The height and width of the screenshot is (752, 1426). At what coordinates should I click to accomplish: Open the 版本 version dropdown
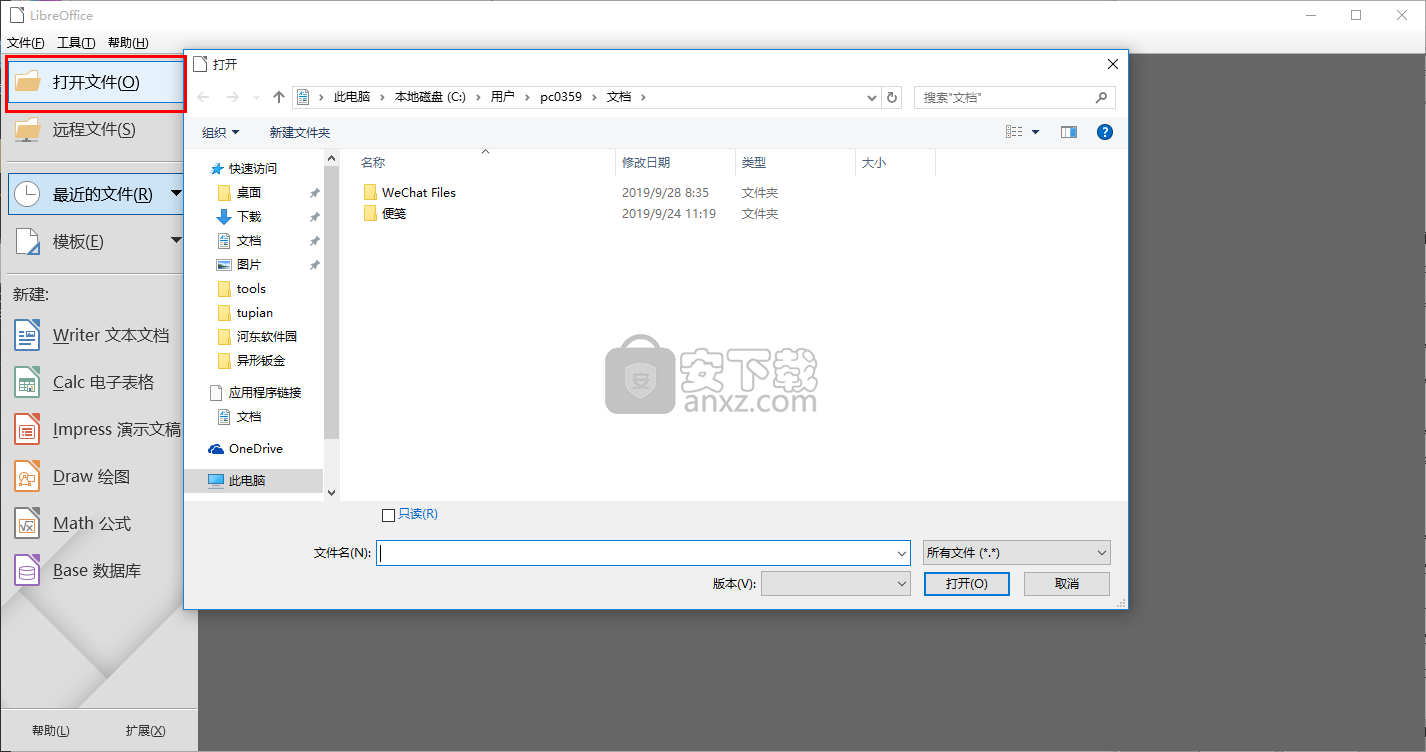coord(835,584)
